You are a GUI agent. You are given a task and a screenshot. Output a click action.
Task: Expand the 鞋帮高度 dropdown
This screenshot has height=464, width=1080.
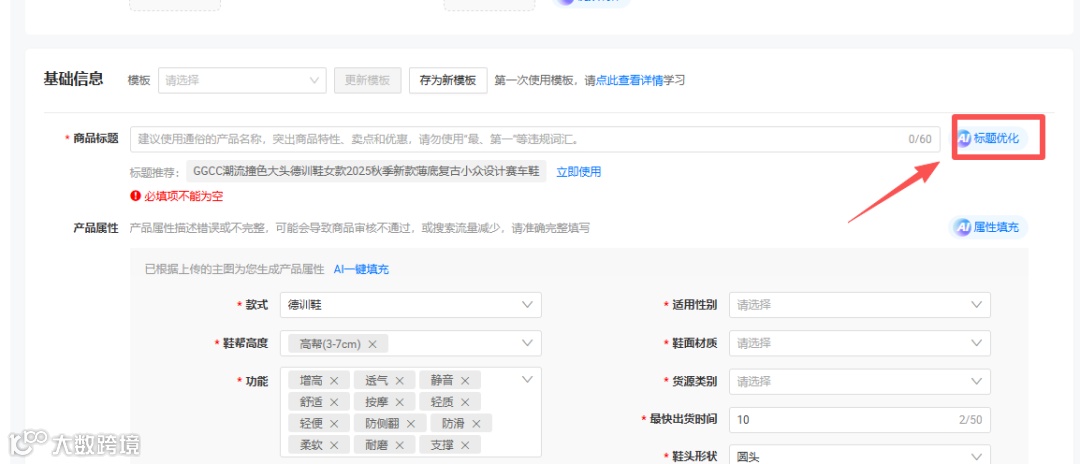[x=528, y=343]
